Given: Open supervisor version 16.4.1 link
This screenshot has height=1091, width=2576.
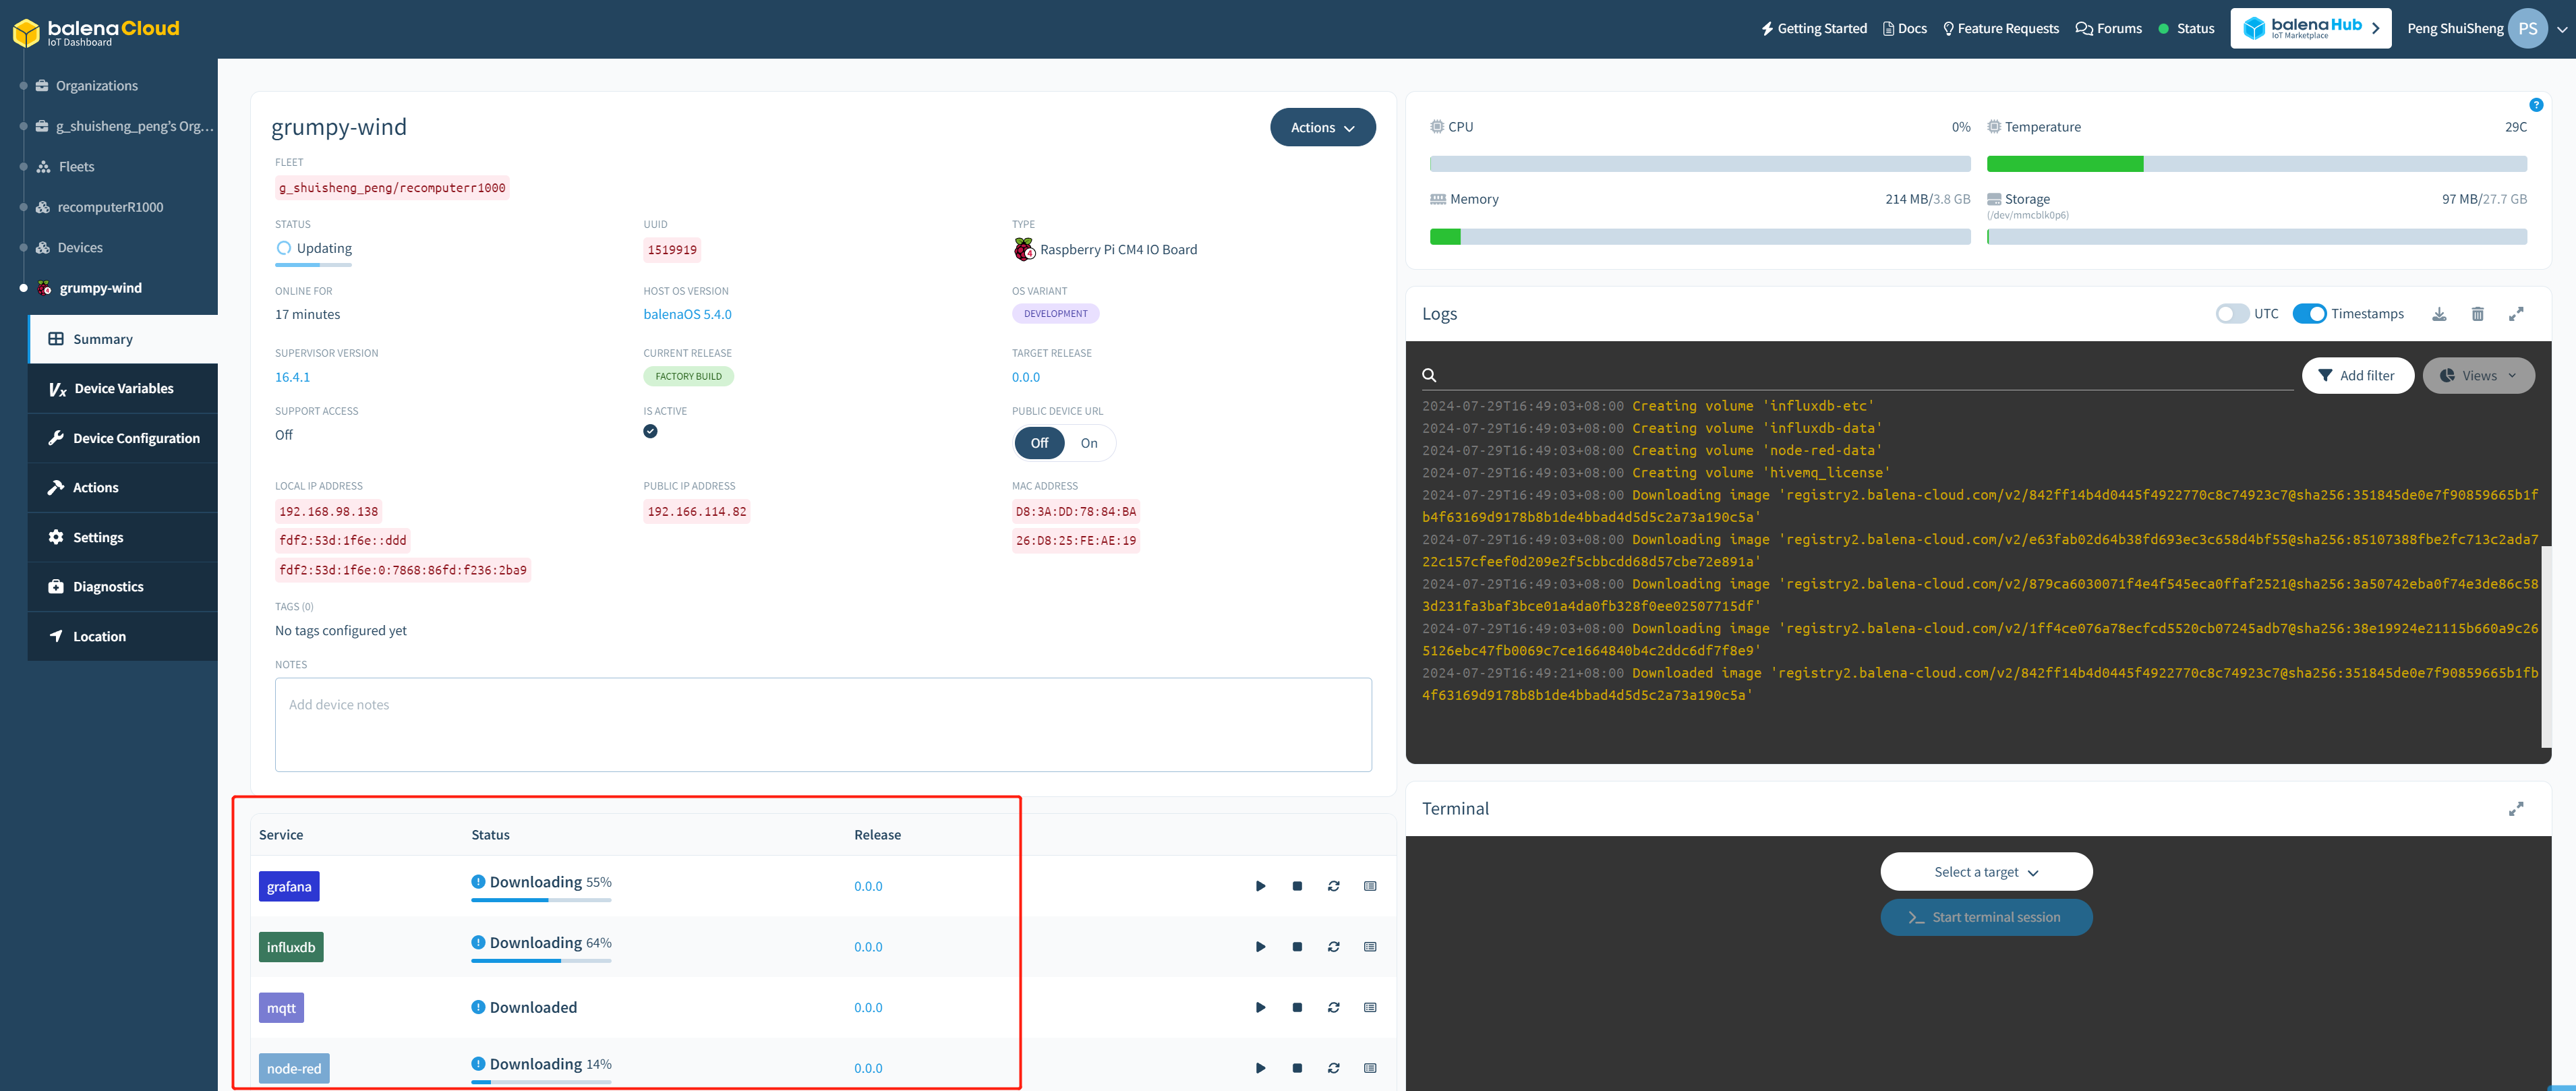Looking at the screenshot, I should 292,377.
